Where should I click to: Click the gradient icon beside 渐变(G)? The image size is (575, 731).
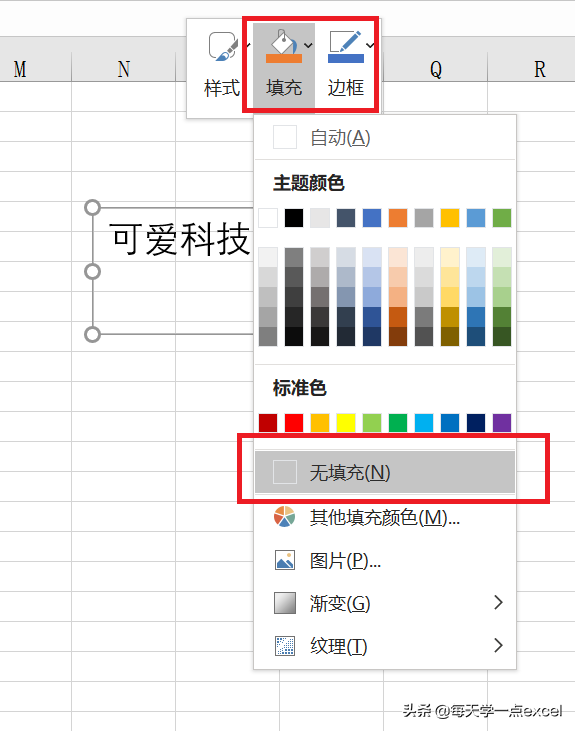pos(284,603)
